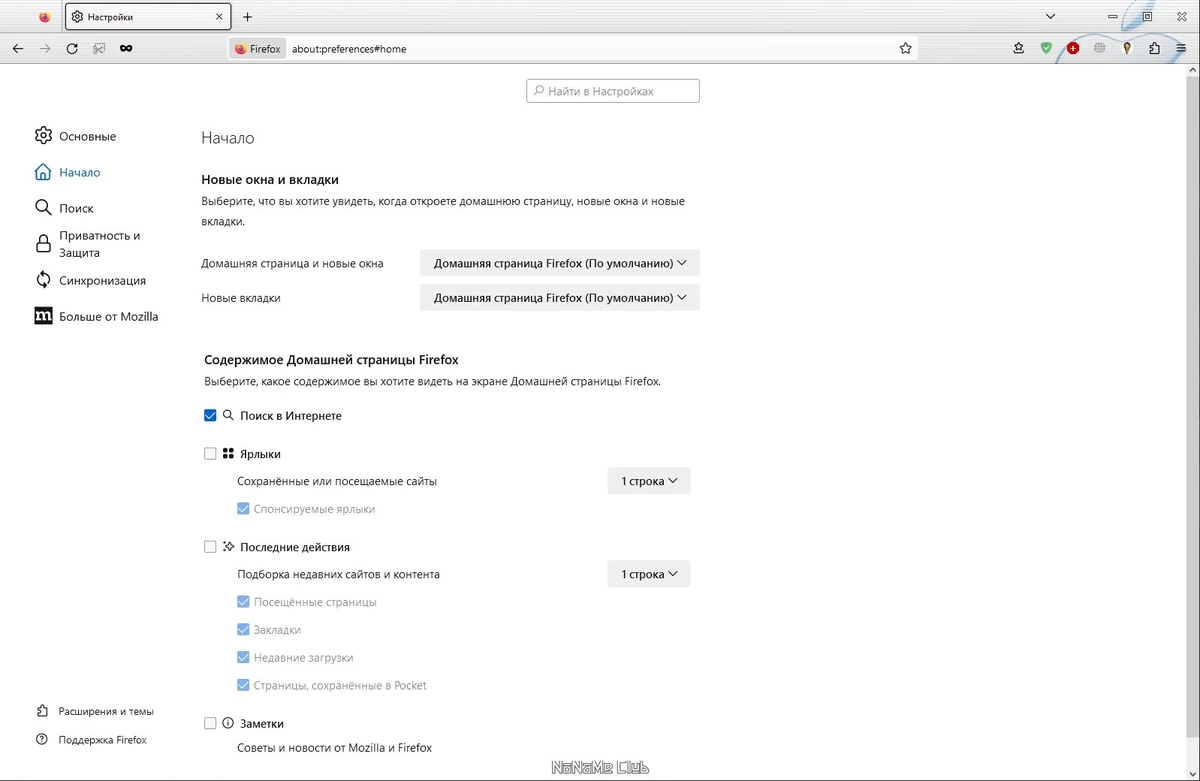Open the green shield extension
1200x781 pixels.
pyautogui.click(x=1046, y=48)
